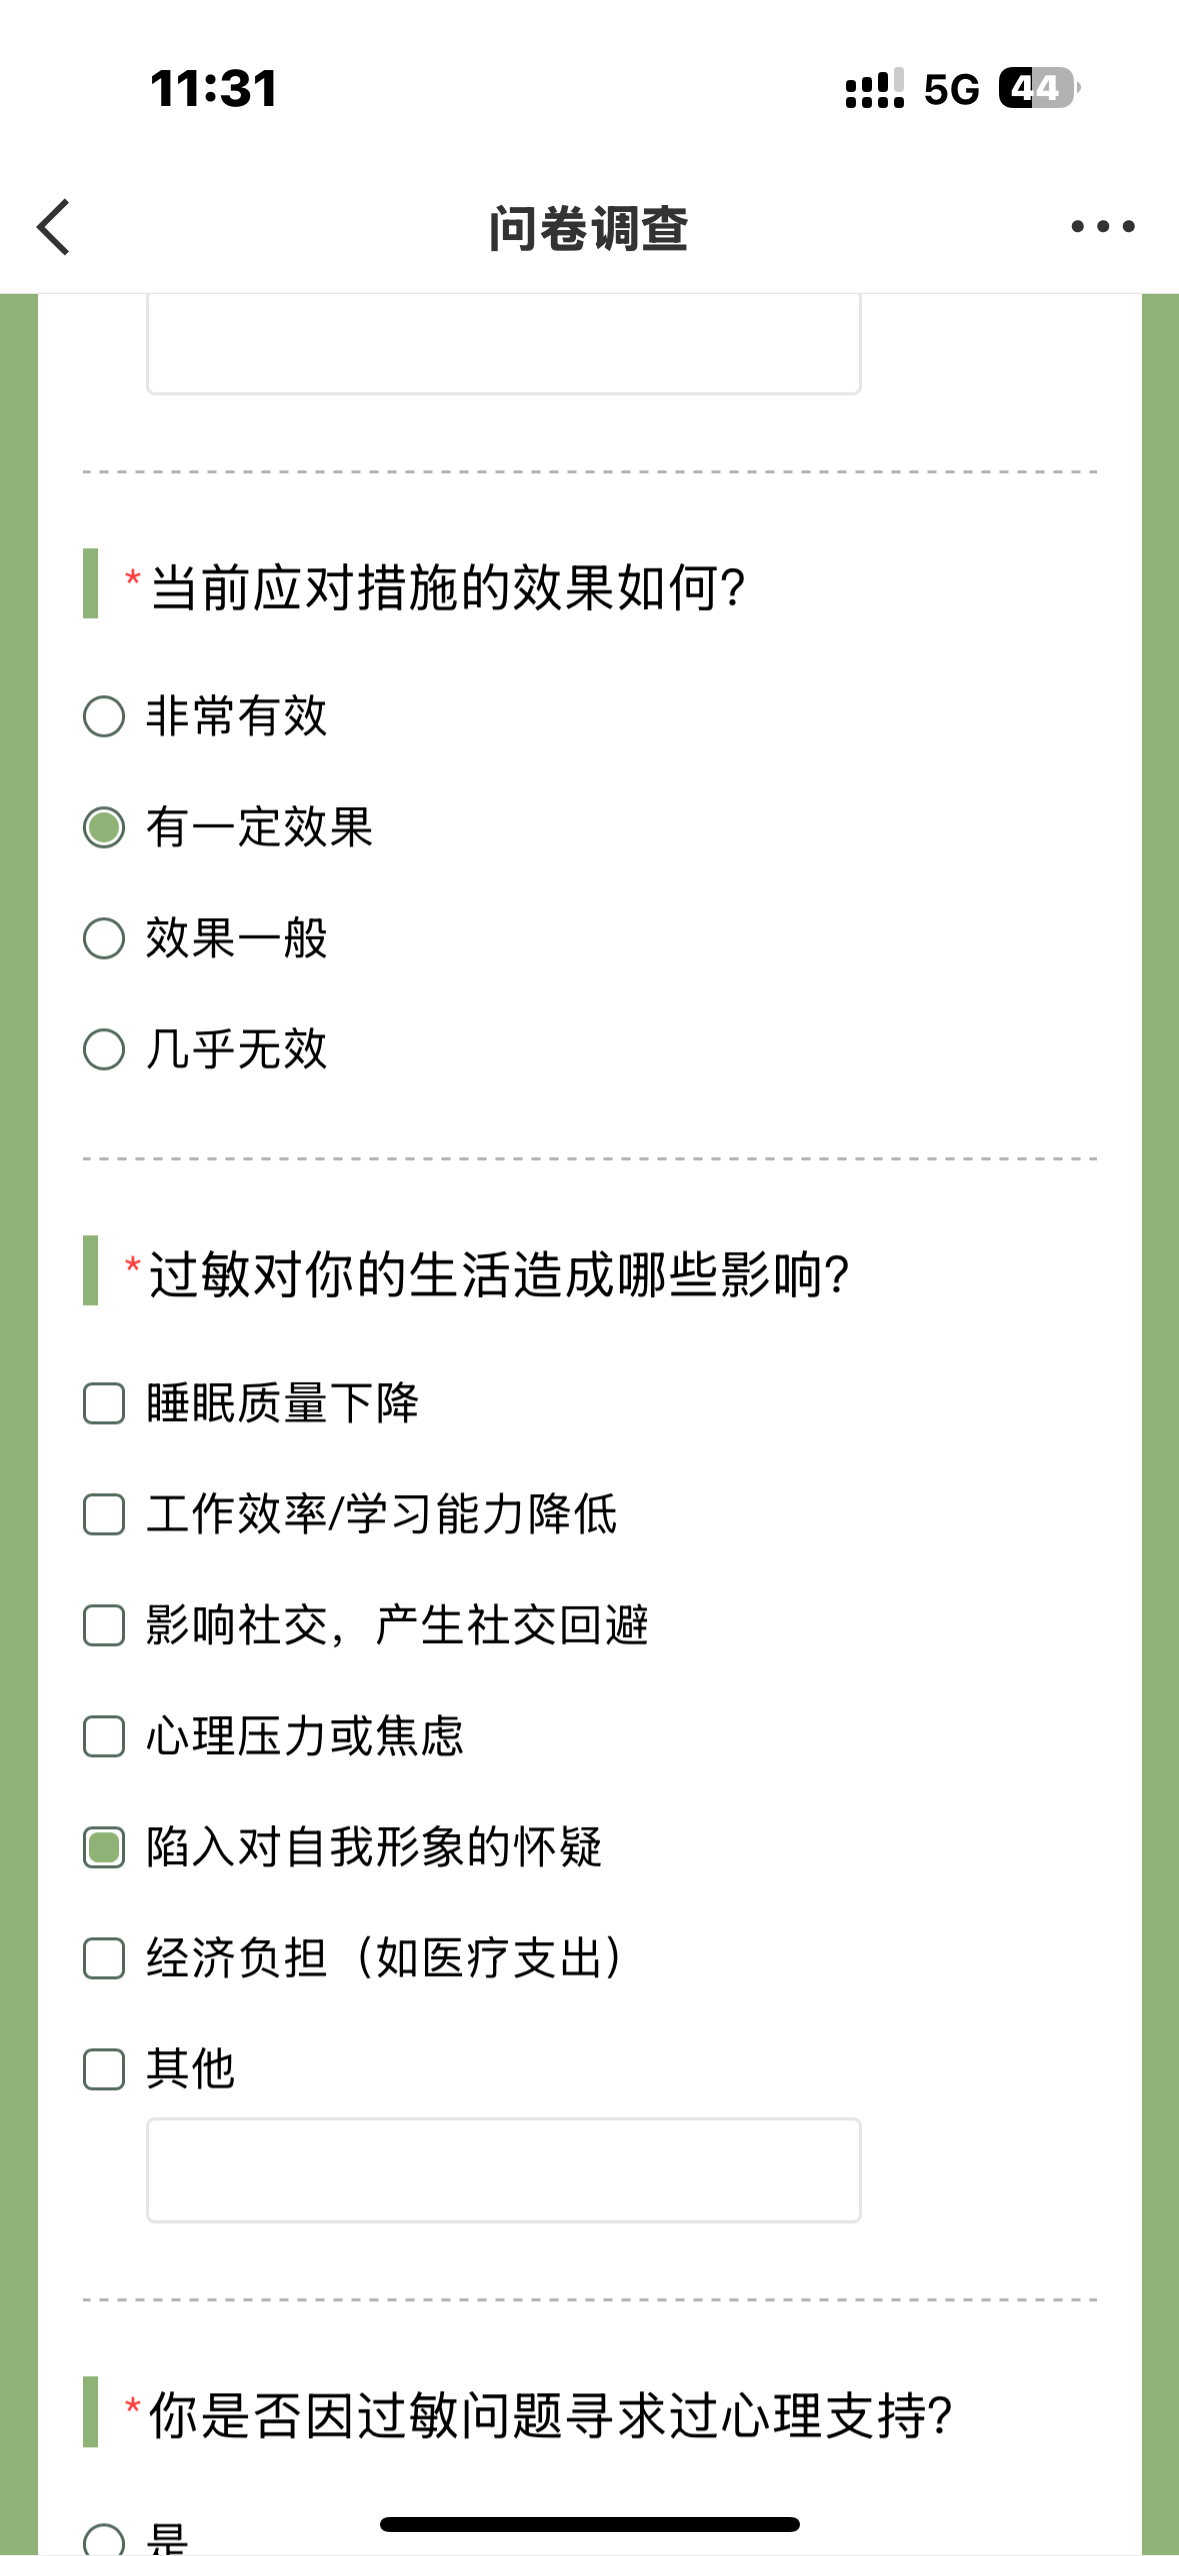Focus the text field under 其他

[504, 2169]
